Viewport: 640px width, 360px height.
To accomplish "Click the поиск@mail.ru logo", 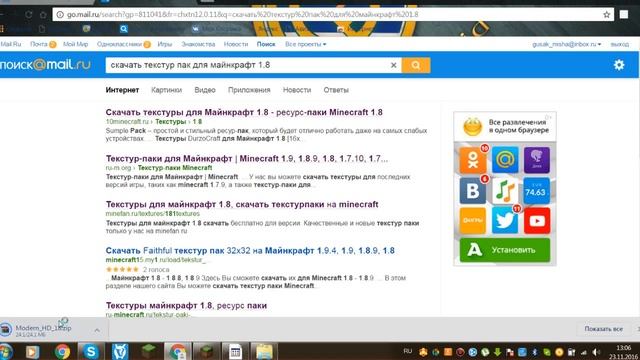I will click(45, 64).
